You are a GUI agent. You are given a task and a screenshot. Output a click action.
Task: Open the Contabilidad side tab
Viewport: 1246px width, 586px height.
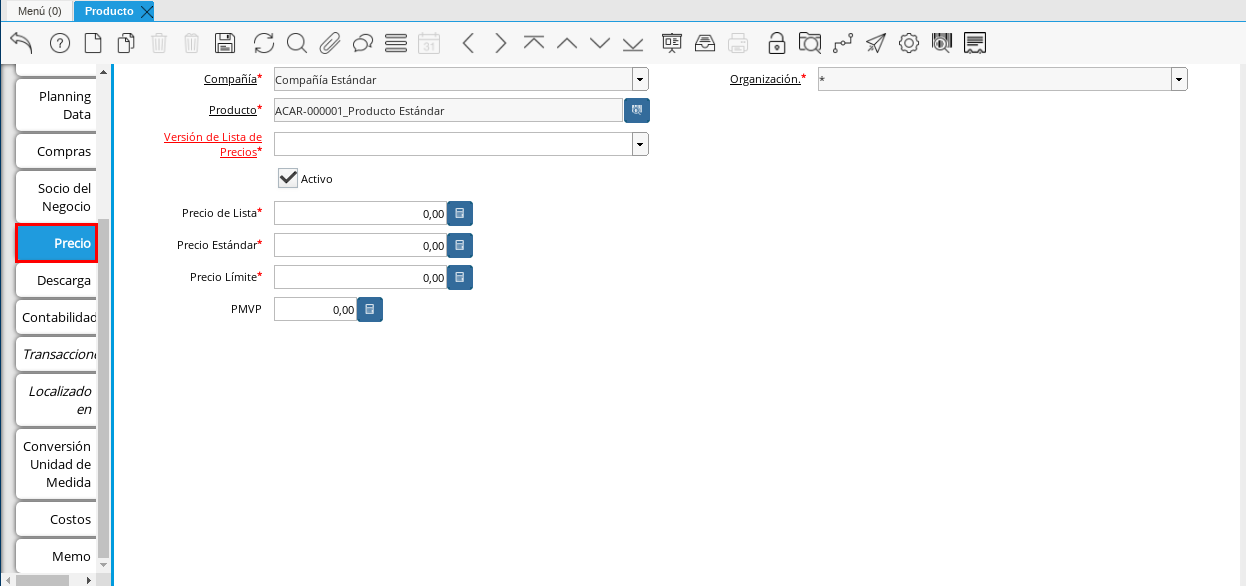tap(58, 317)
